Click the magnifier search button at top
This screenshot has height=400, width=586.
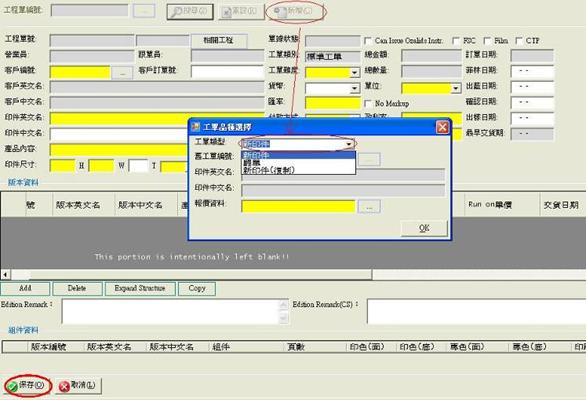point(190,11)
